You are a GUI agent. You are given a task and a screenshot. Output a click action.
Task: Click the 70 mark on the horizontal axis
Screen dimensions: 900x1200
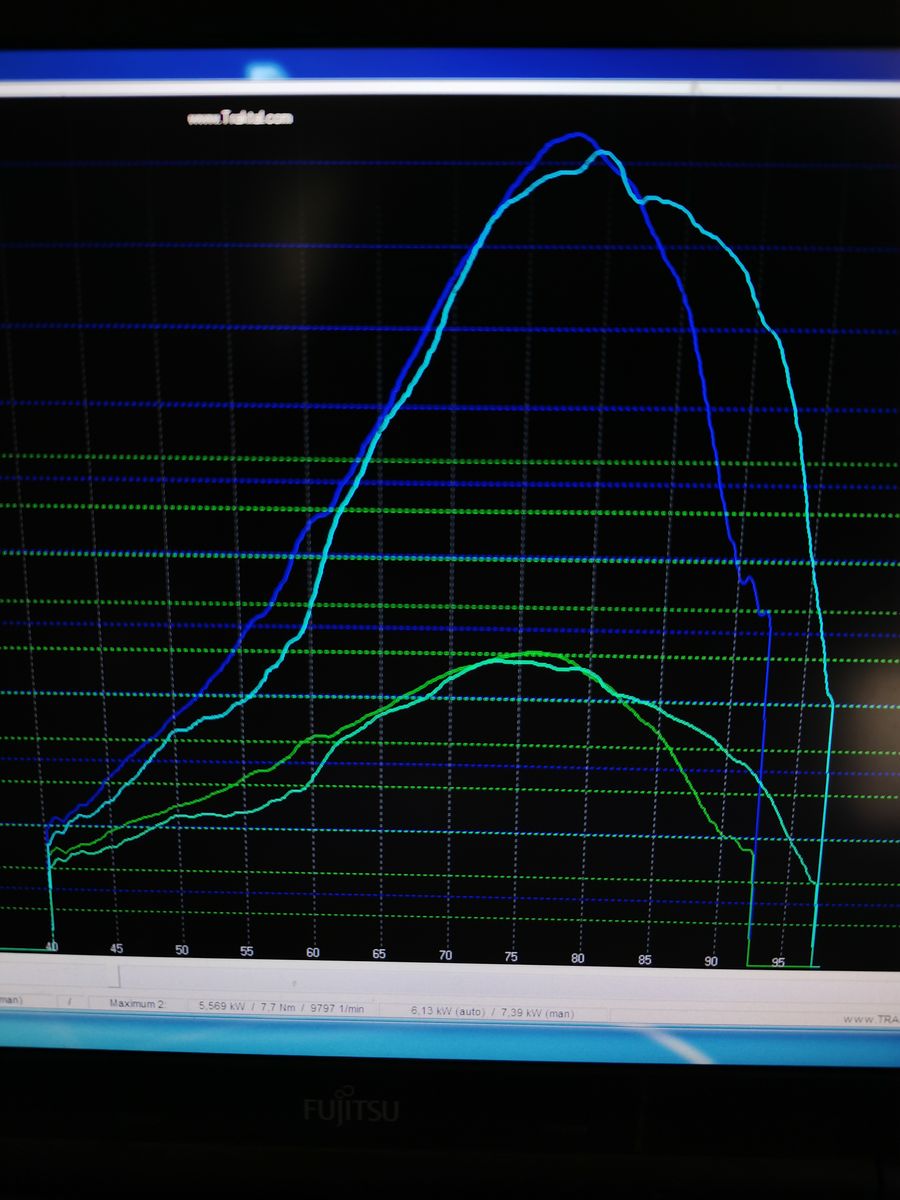(x=445, y=956)
